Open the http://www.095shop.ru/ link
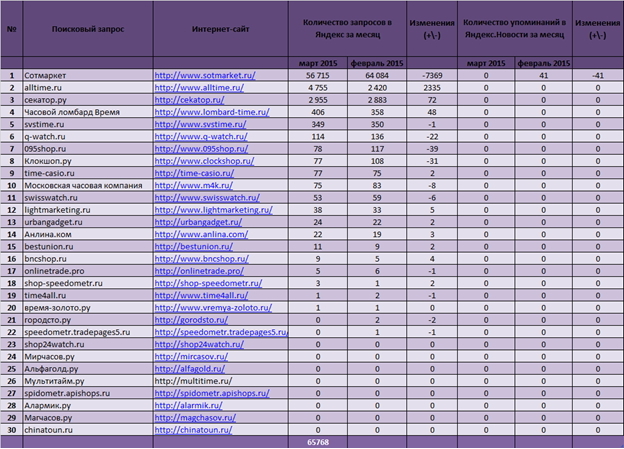 tap(201, 149)
